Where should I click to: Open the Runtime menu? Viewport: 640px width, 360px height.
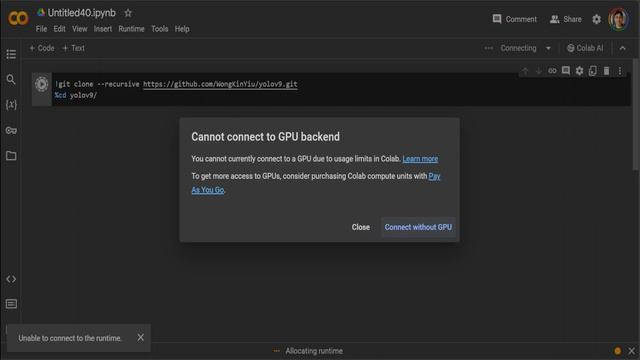point(131,29)
